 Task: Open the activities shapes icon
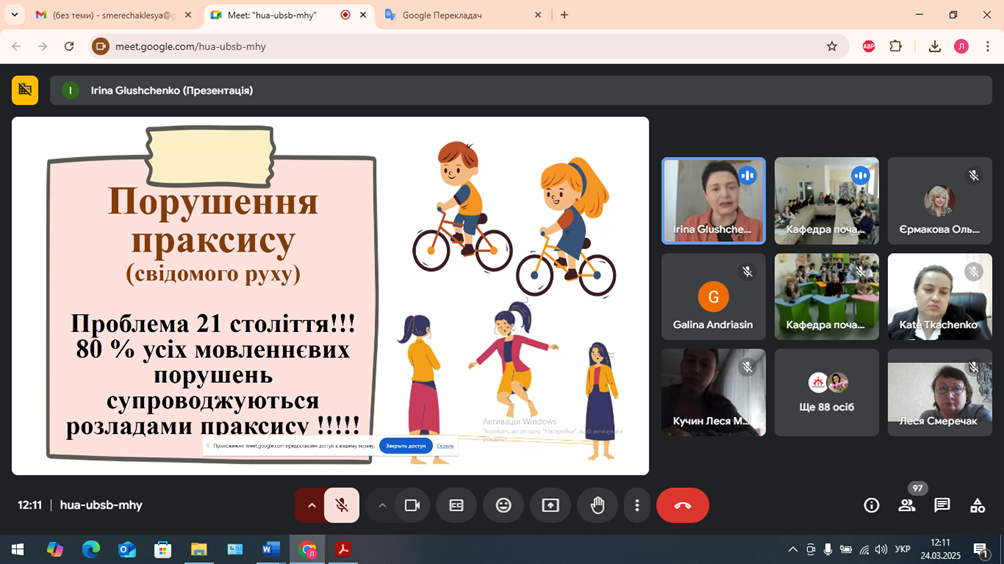[x=977, y=506]
